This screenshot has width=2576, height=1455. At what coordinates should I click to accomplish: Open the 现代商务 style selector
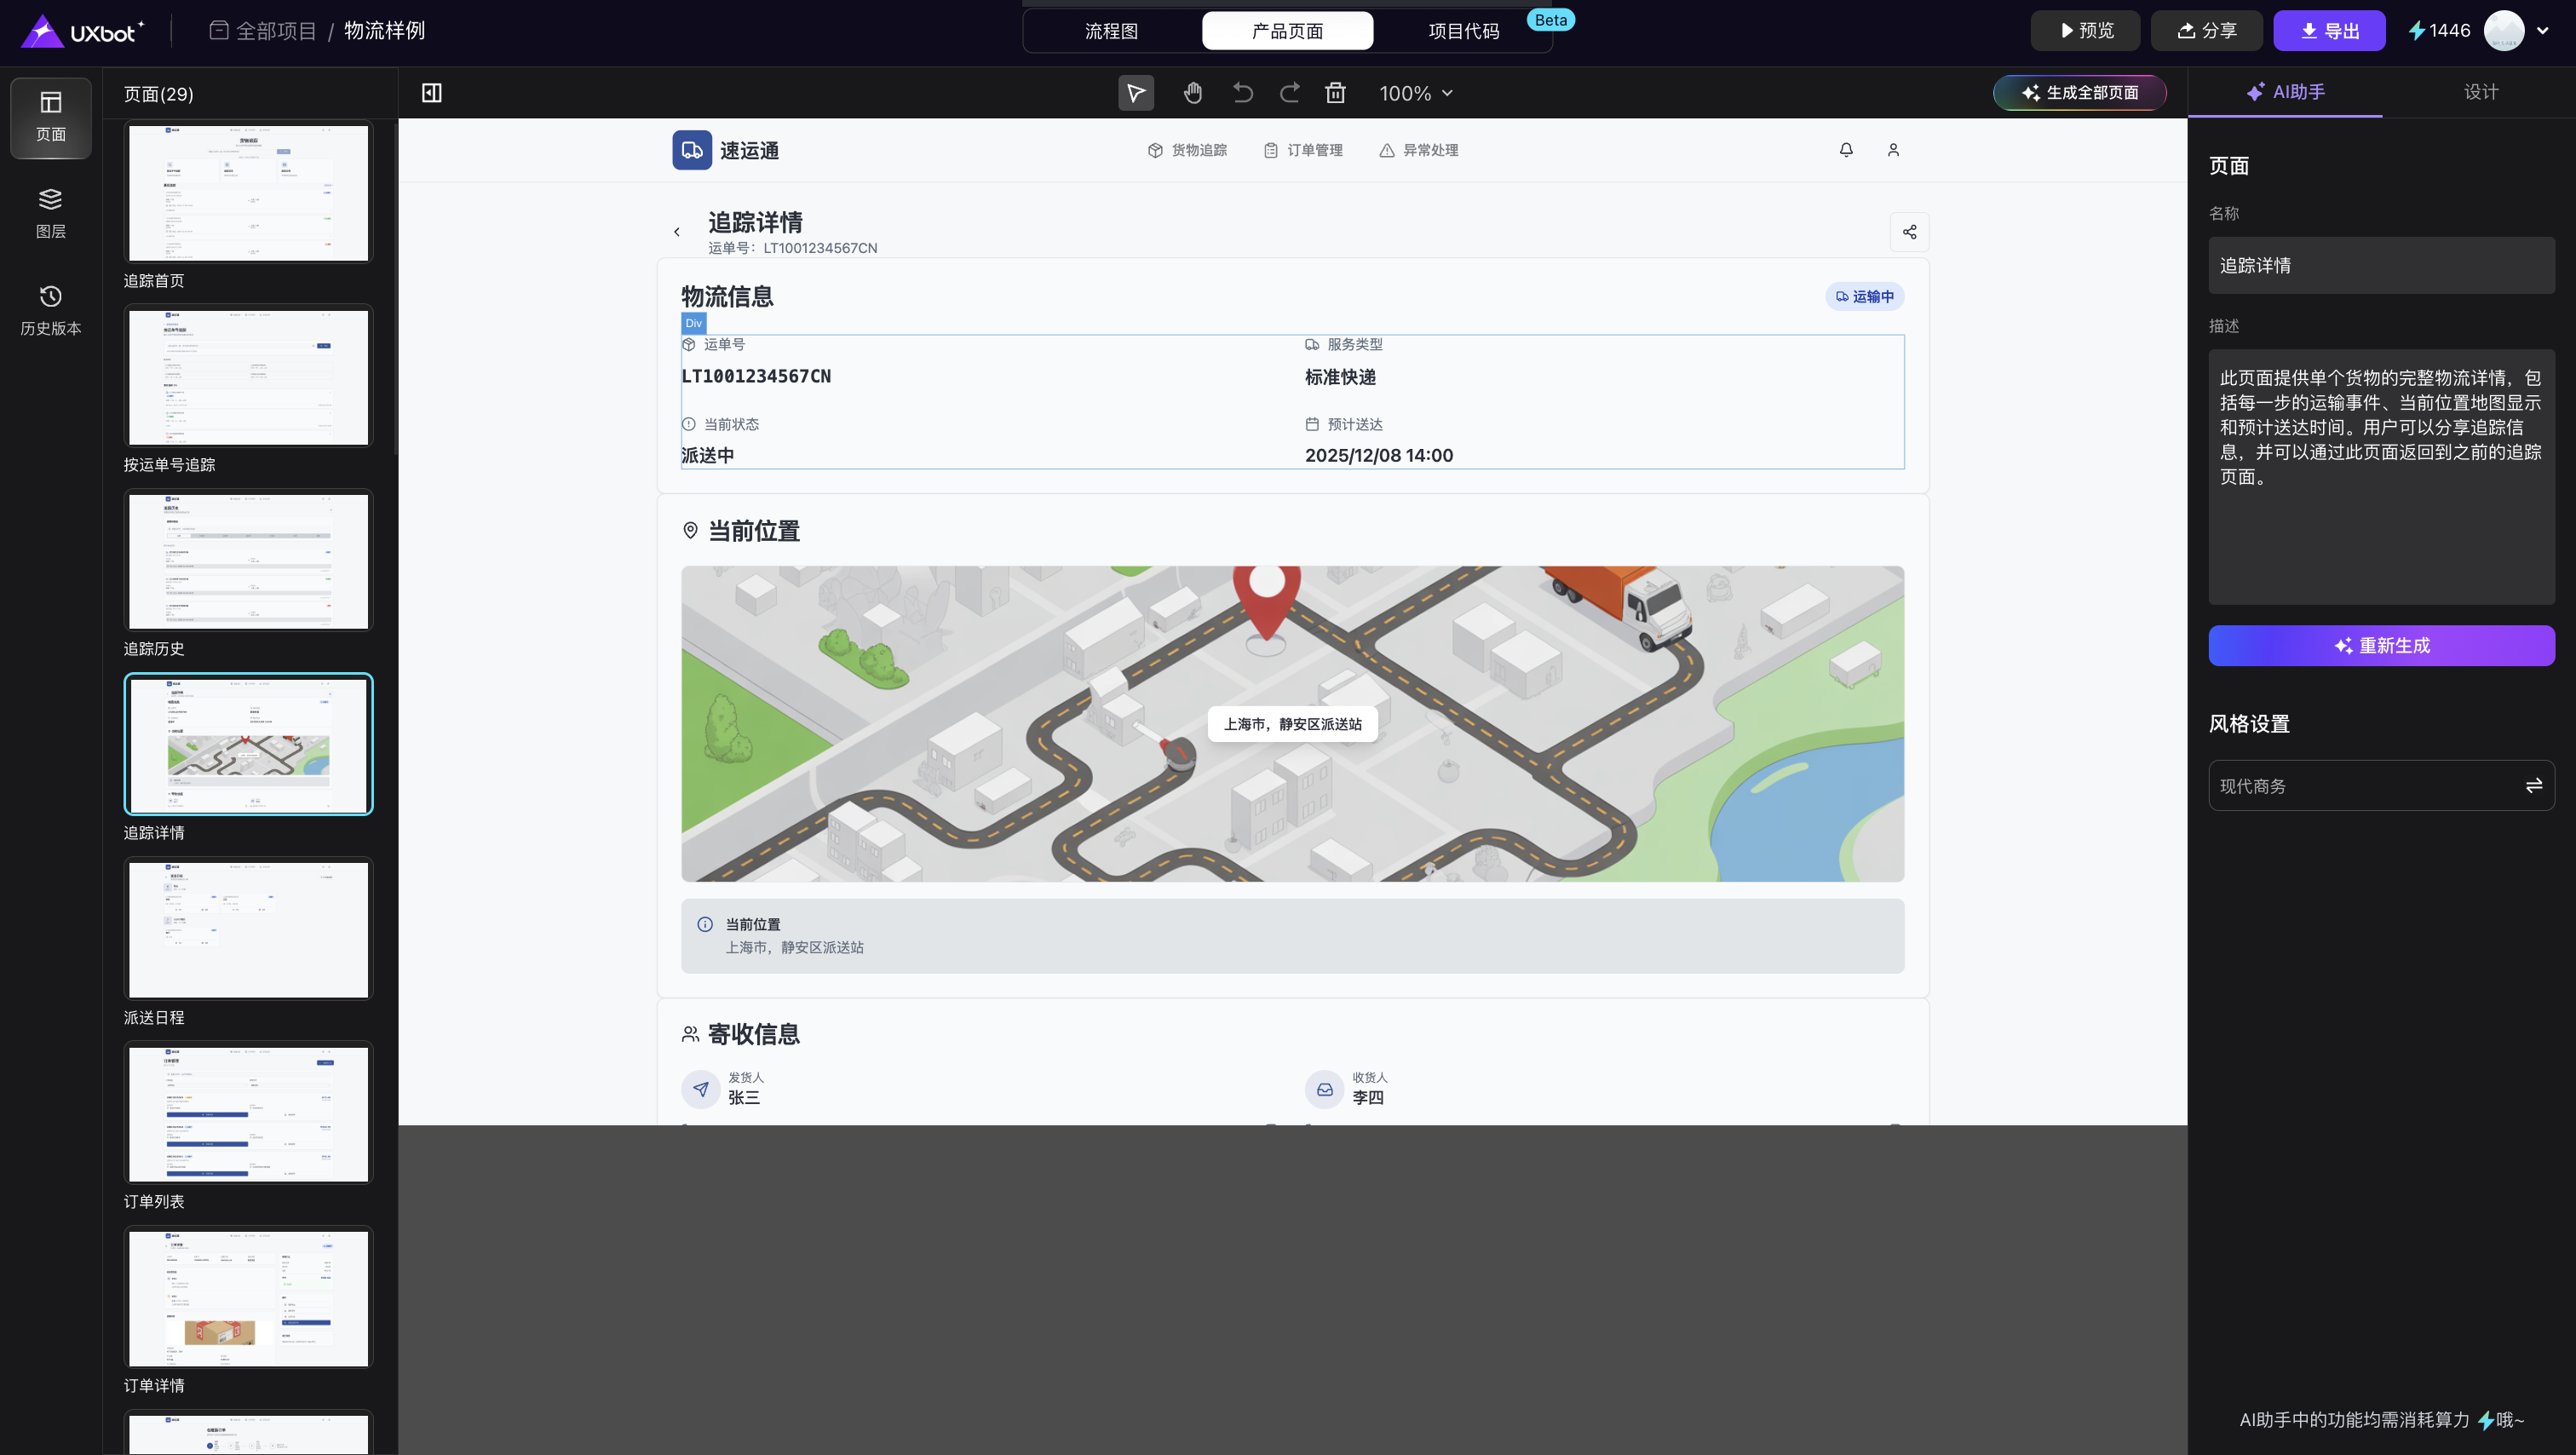tap(2380, 786)
